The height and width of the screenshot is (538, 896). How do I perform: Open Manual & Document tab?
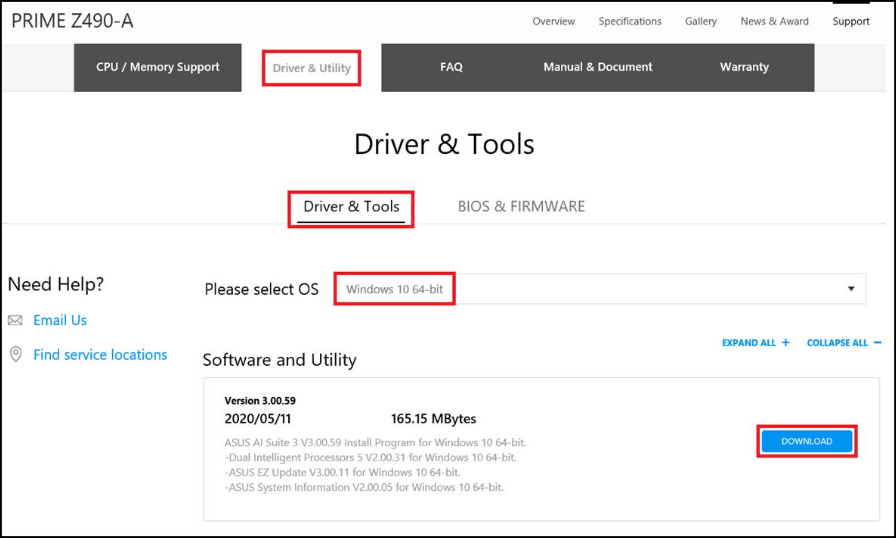coord(598,67)
